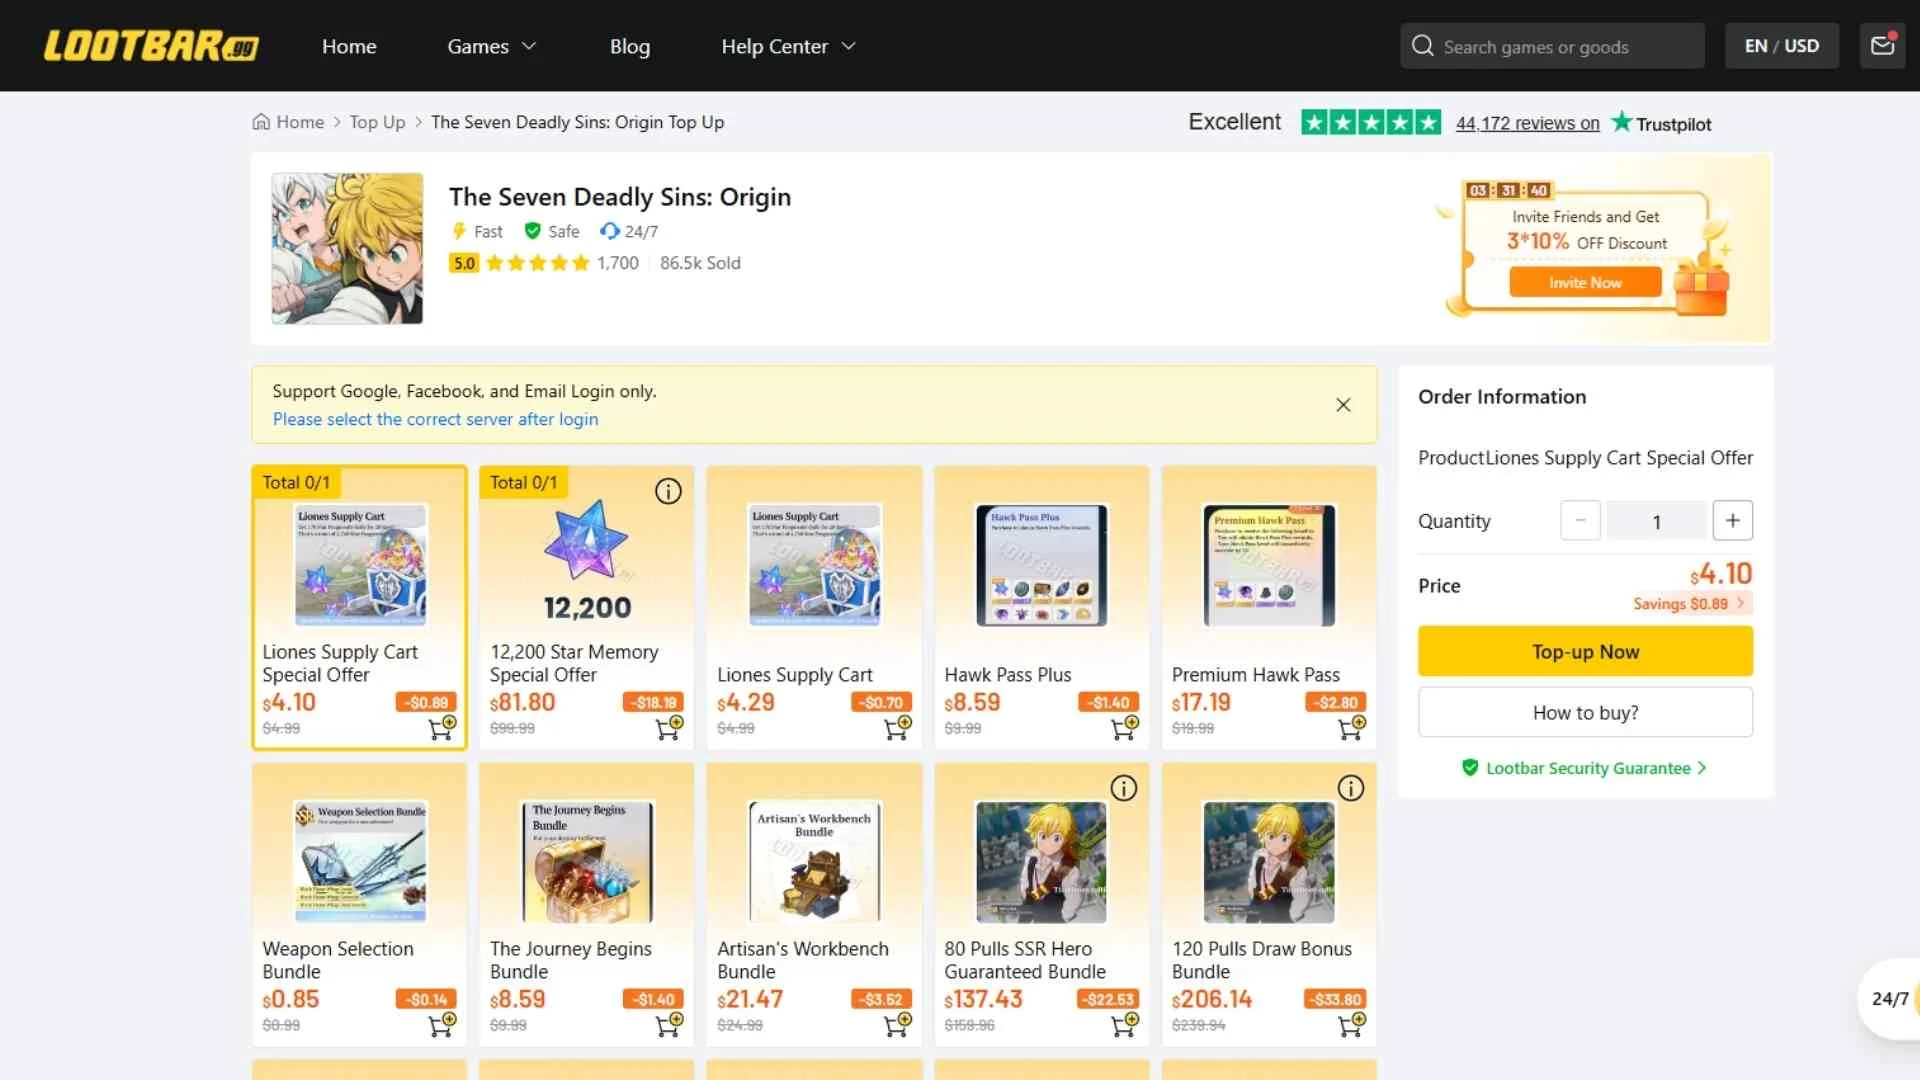Add 12,200 Star Memory offer to cart
Image resolution: width=1920 pixels, height=1080 pixels.
click(669, 727)
